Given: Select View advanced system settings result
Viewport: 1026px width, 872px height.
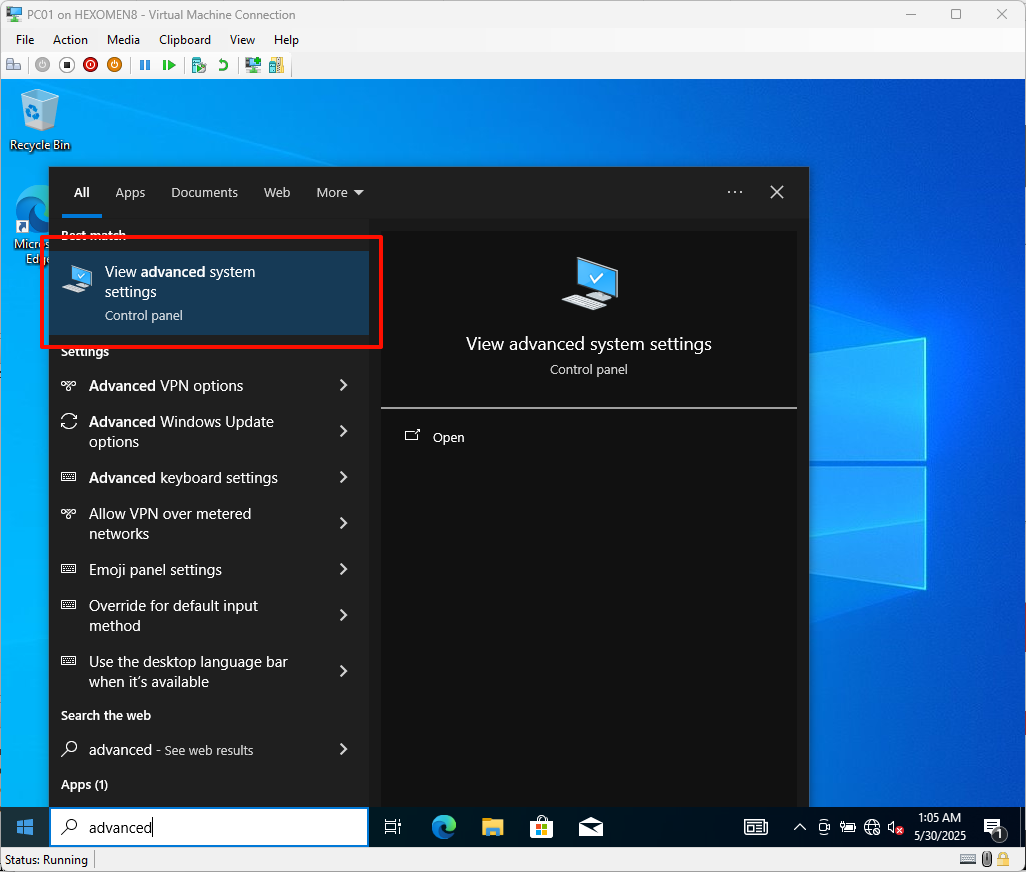Looking at the screenshot, I should click(x=209, y=292).
